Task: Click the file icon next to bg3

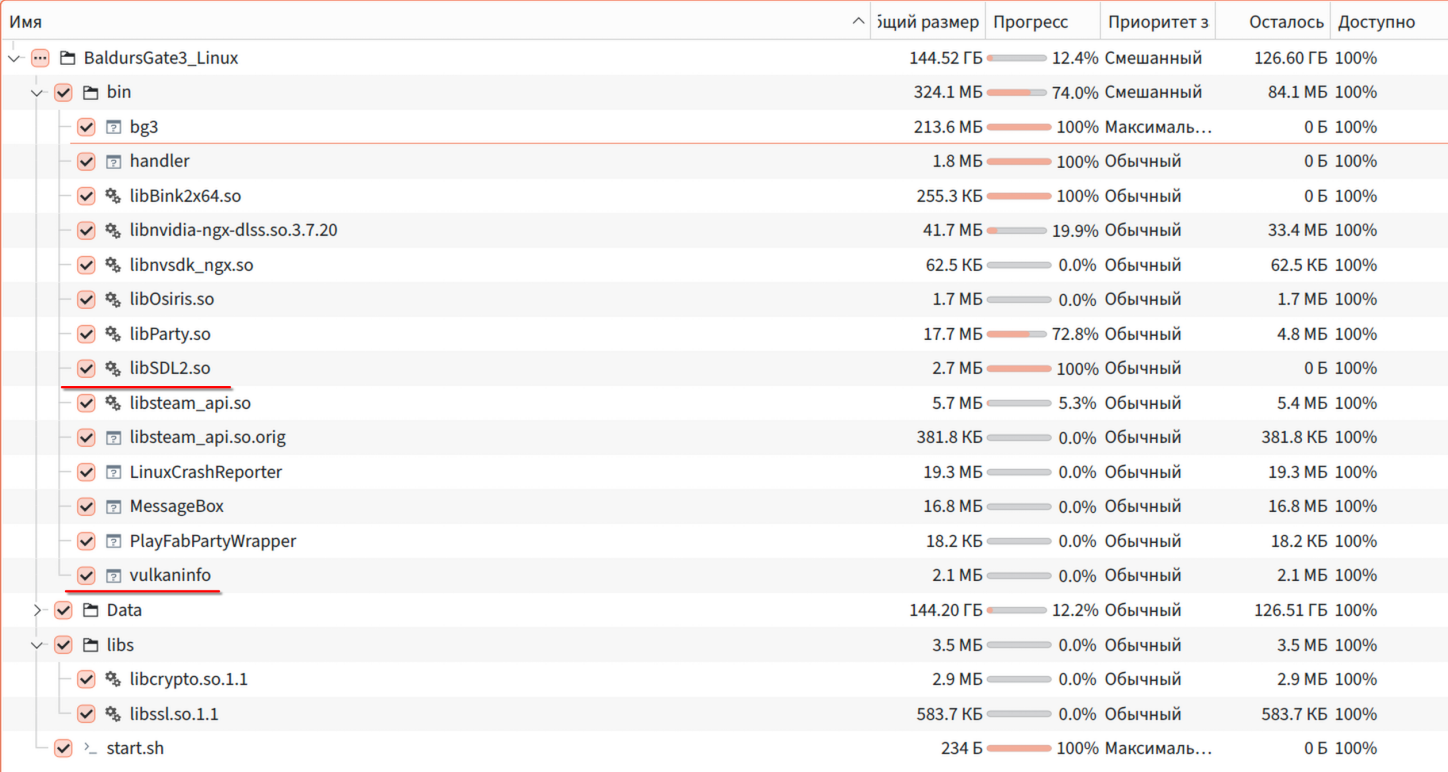Action: click(x=113, y=127)
